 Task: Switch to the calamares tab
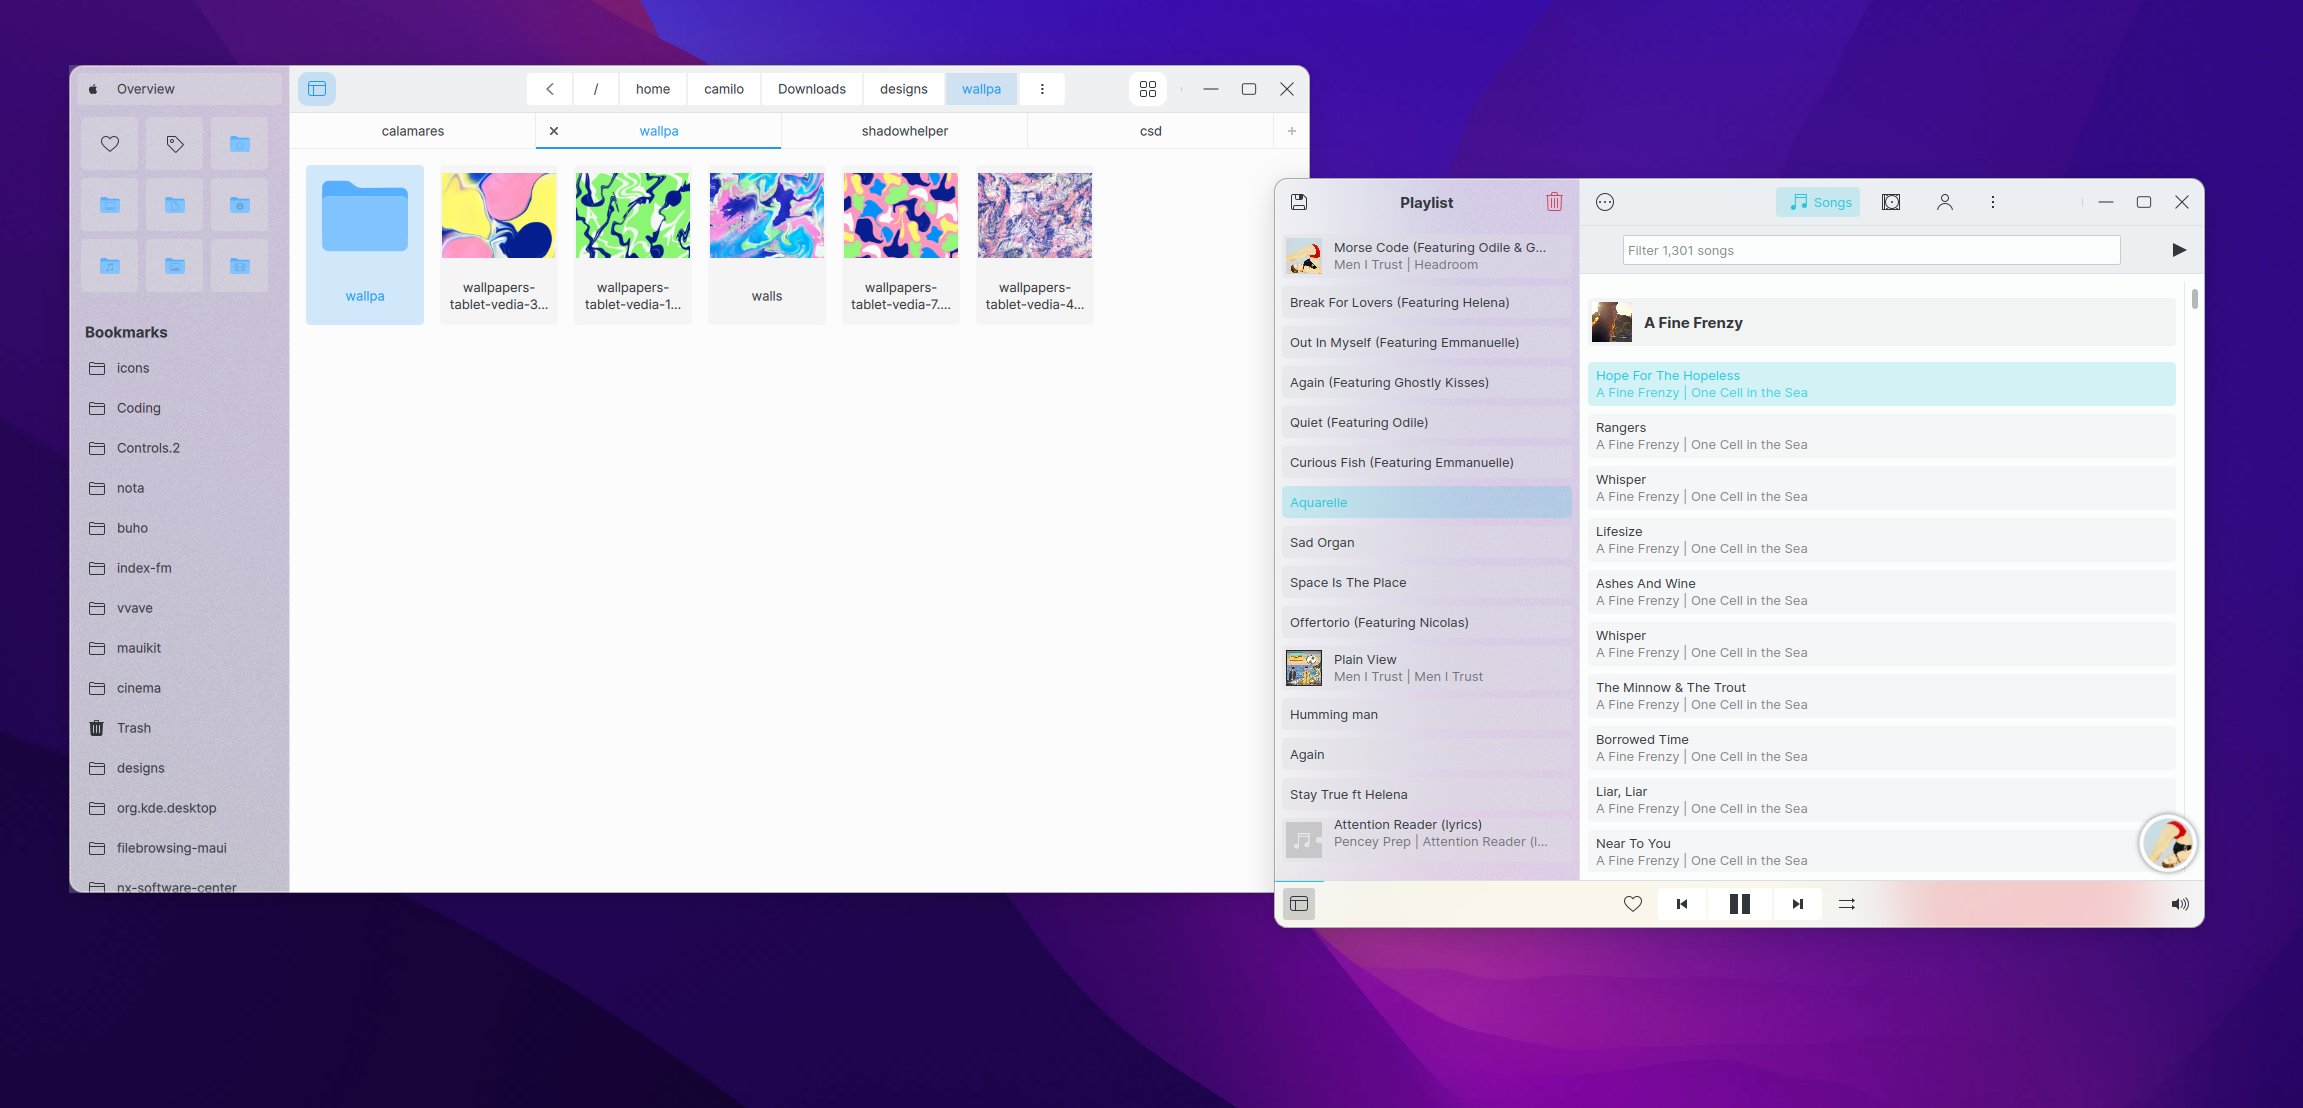point(412,131)
